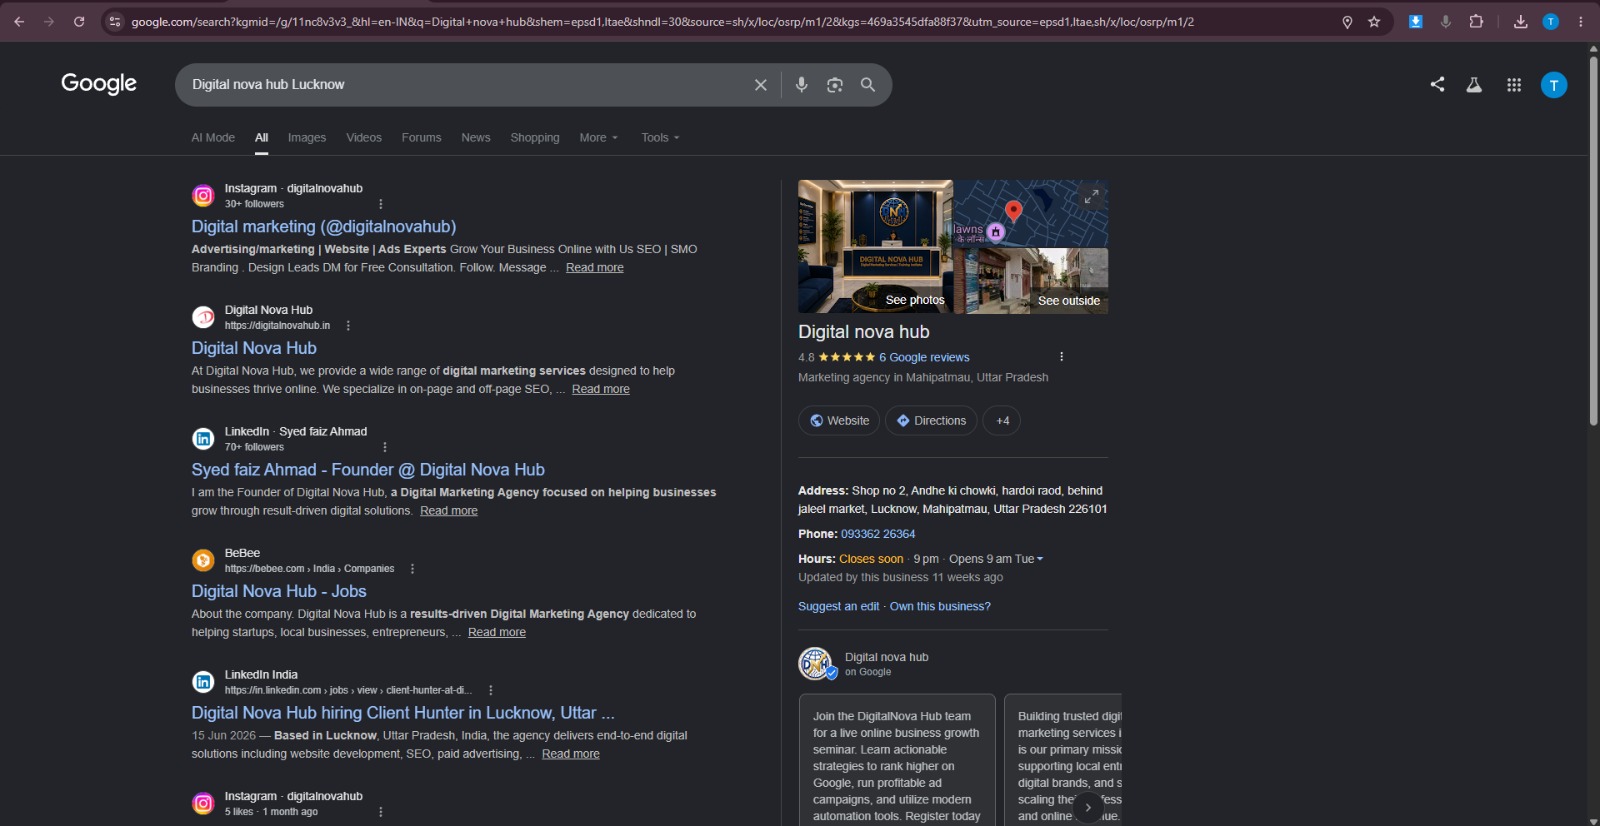This screenshot has width=1600, height=826.
Task: Switch to Videos results tab
Action: 364,138
